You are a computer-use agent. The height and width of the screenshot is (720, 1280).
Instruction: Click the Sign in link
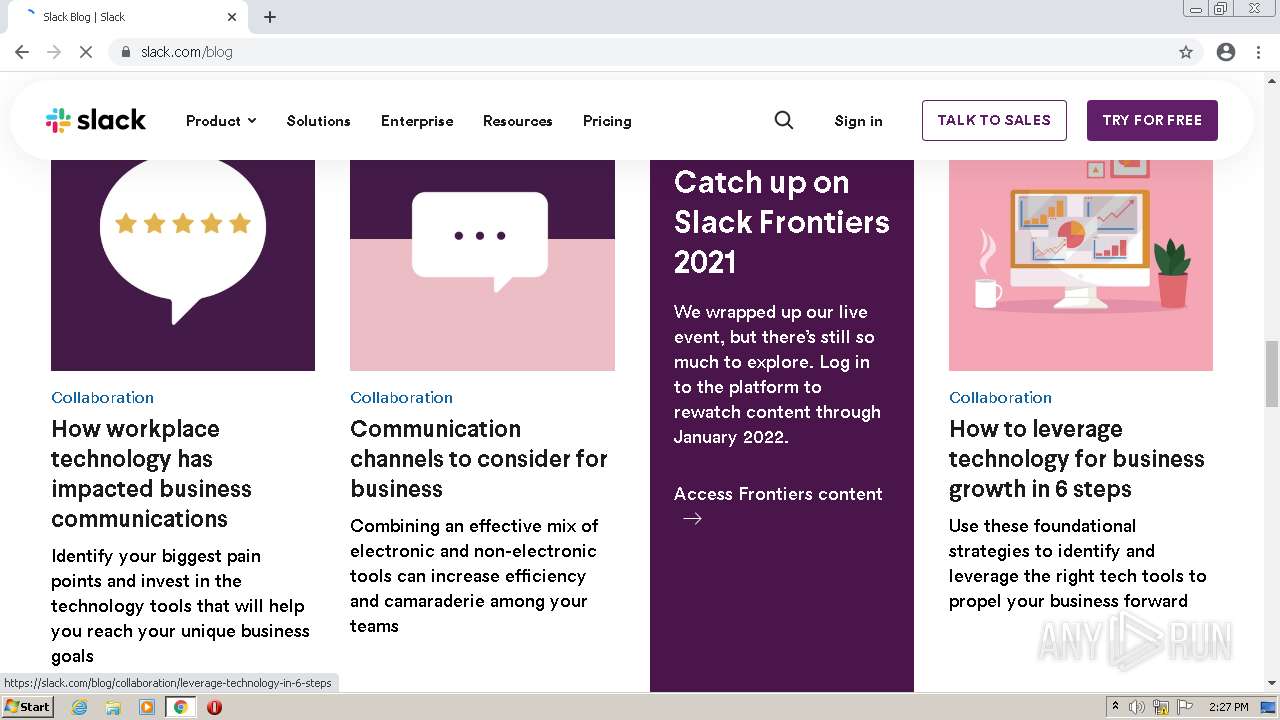858,120
